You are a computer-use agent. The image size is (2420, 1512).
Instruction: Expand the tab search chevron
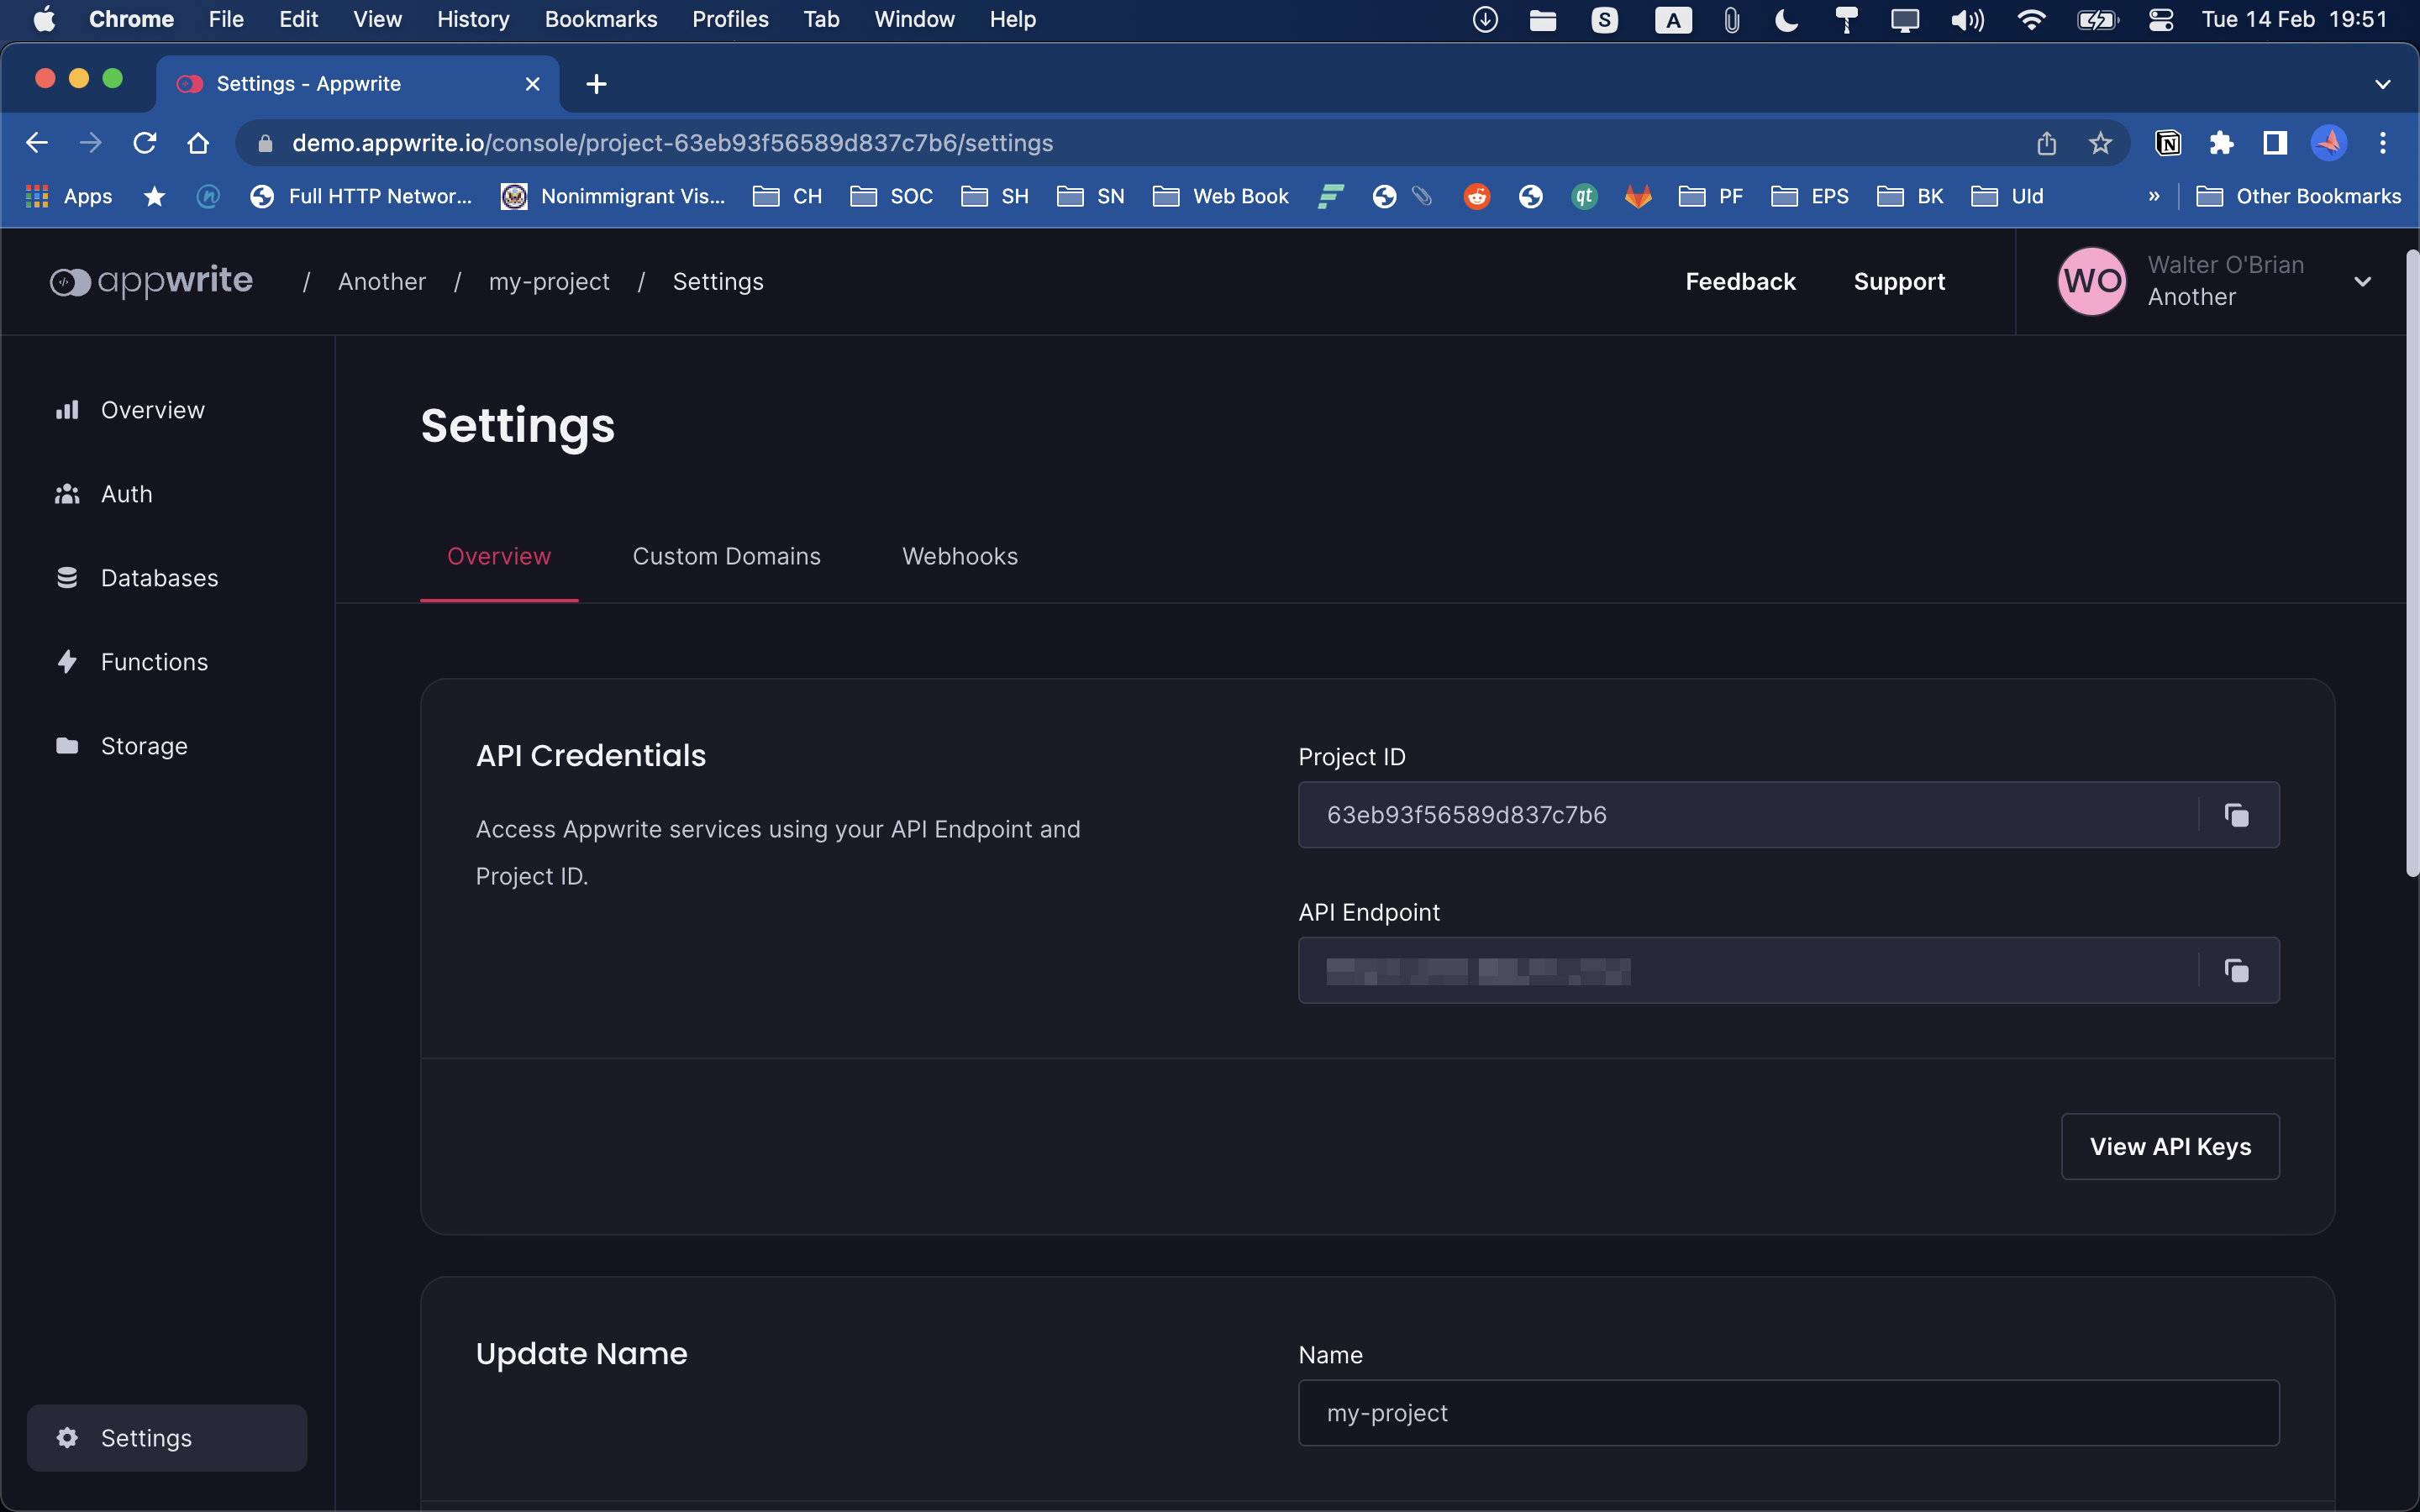(2383, 84)
